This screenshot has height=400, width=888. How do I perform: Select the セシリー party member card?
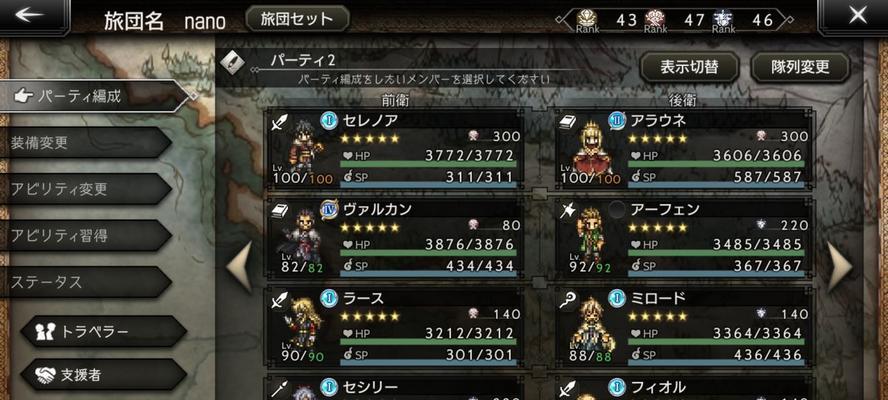click(396, 388)
